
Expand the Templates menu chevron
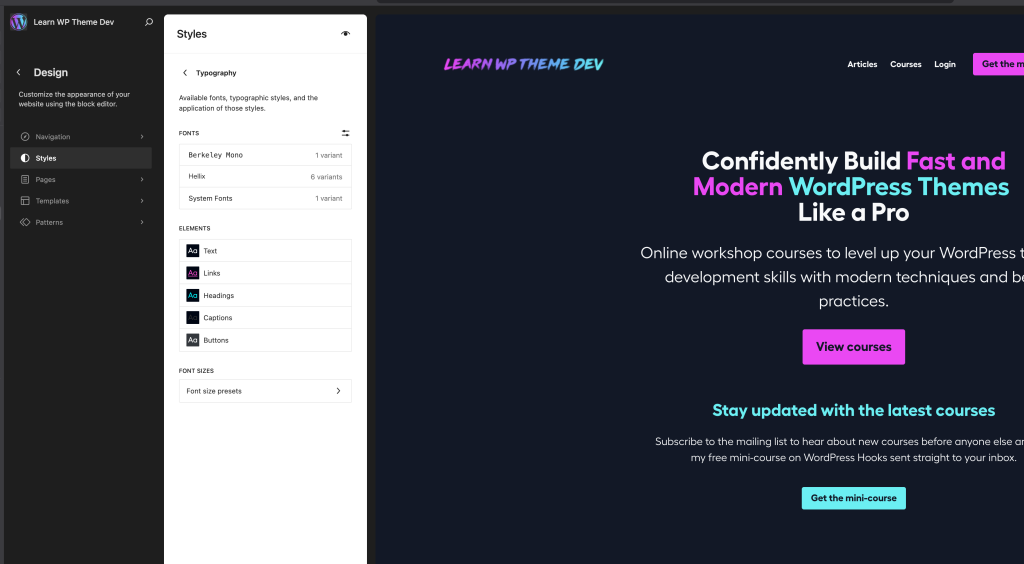pos(142,201)
